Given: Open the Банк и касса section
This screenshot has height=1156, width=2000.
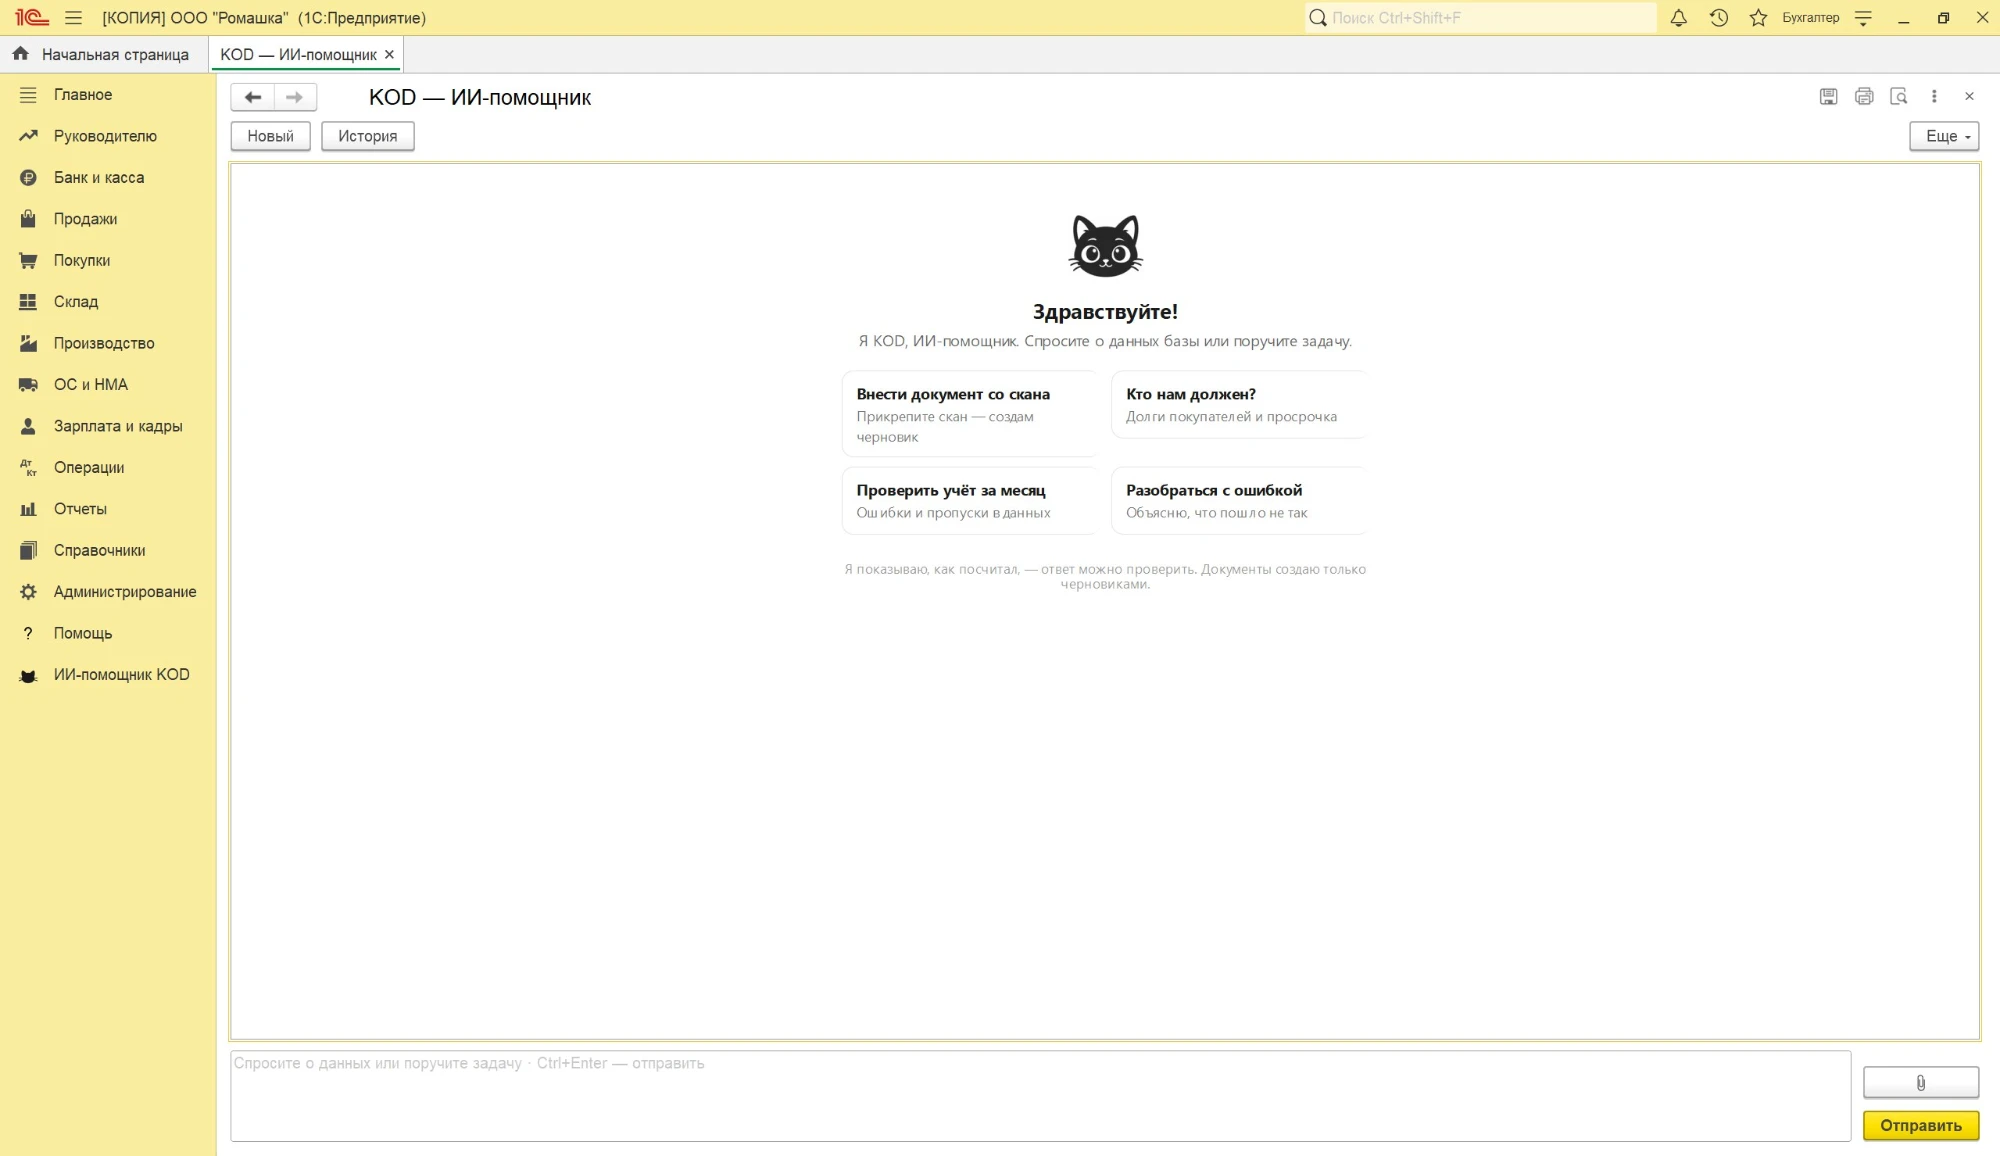Looking at the screenshot, I should (x=108, y=178).
